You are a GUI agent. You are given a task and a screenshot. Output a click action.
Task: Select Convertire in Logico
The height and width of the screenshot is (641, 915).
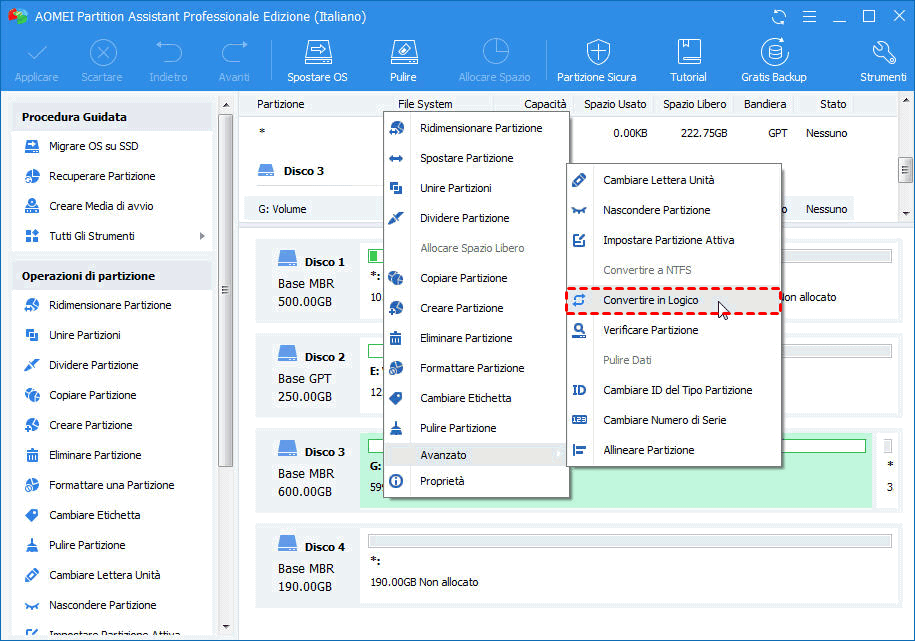(x=674, y=300)
